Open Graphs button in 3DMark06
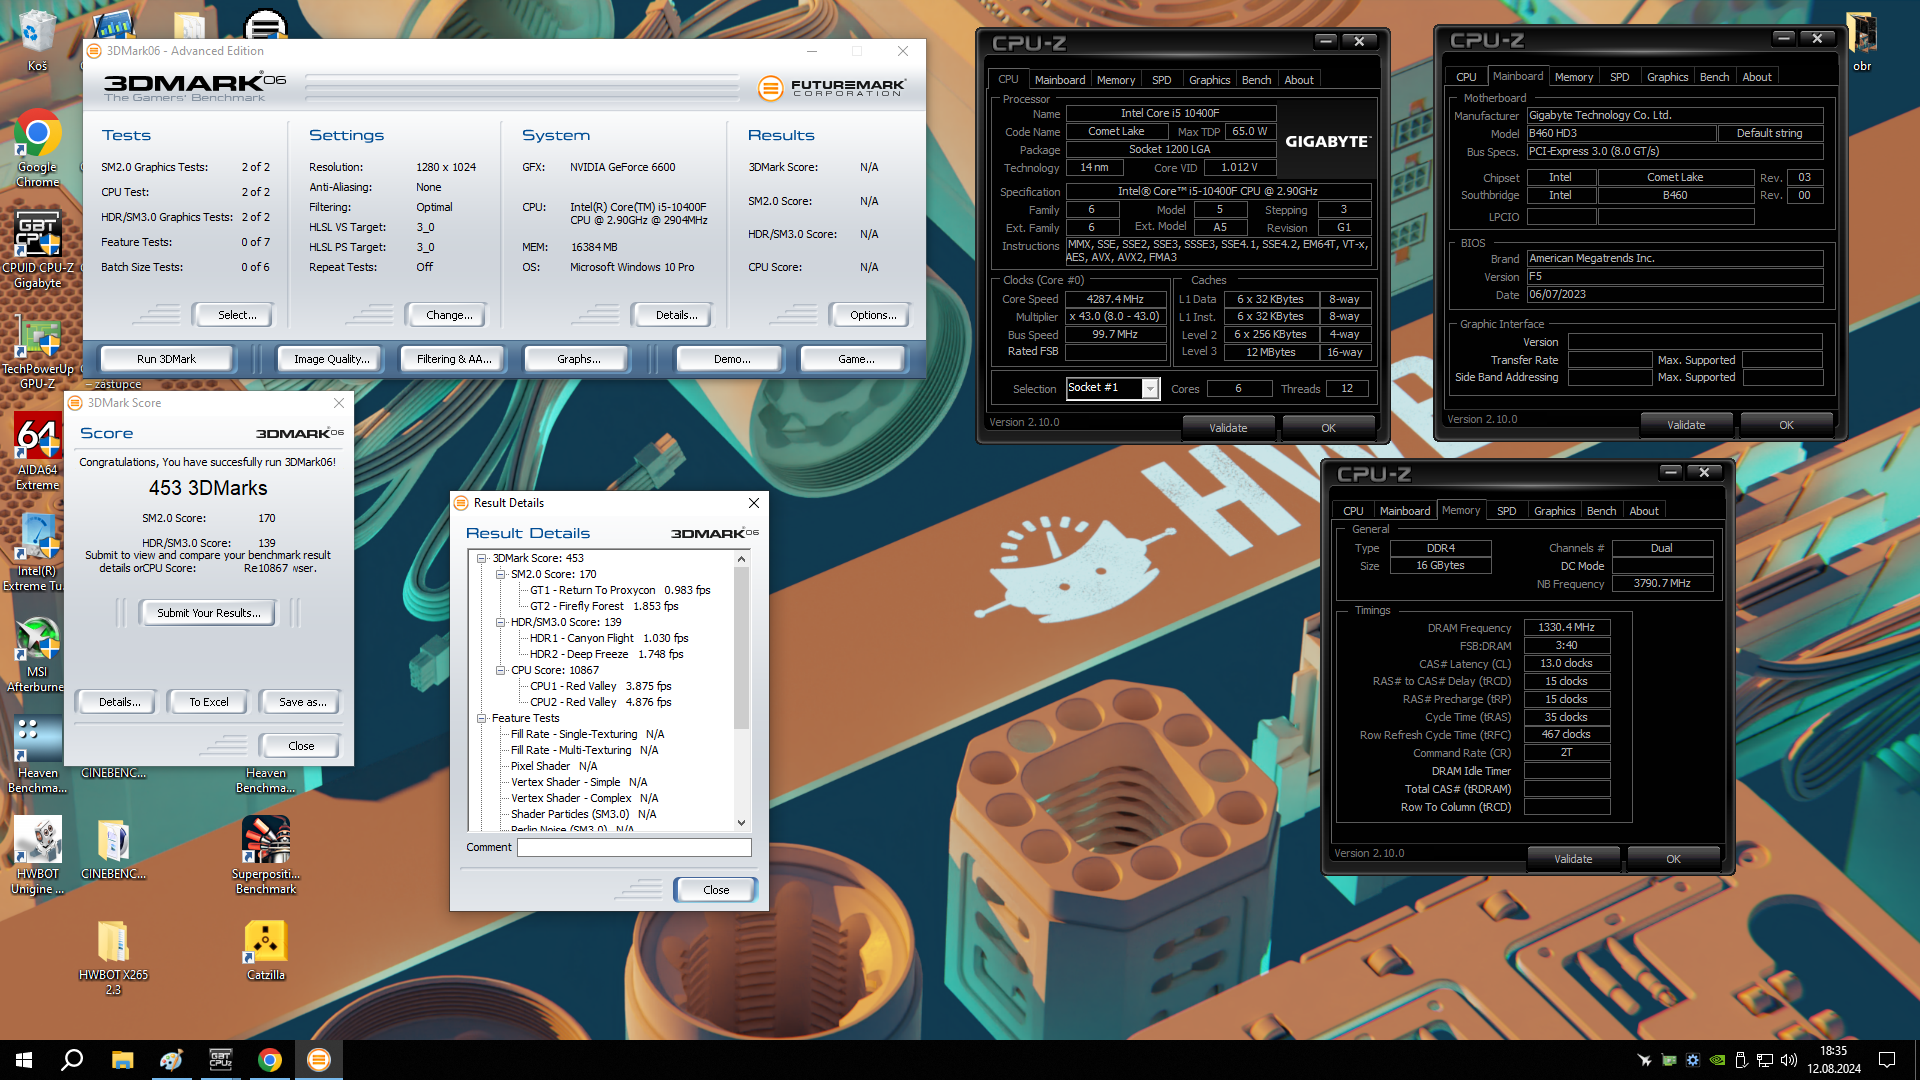This screenshot has height=1080, width=1920. [579, 359]
